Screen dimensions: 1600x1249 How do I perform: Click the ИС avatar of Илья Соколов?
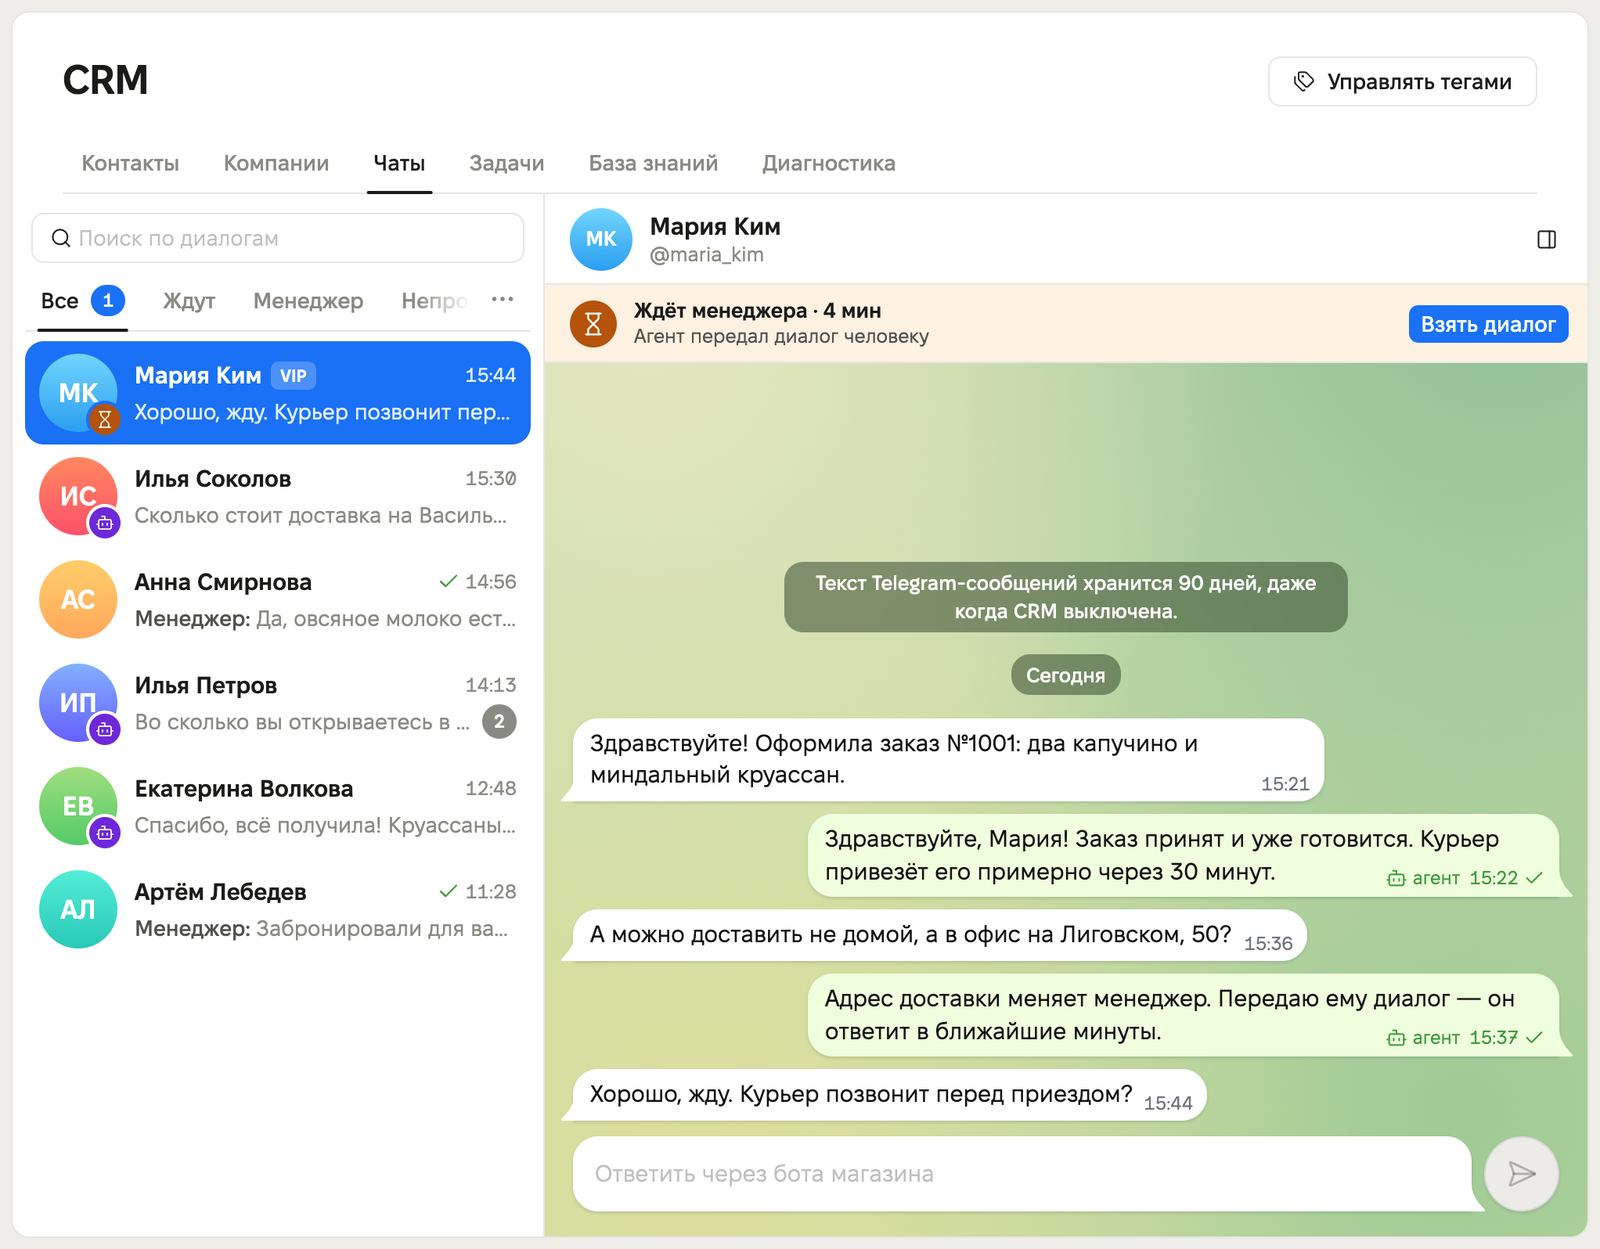click(78, 496)
